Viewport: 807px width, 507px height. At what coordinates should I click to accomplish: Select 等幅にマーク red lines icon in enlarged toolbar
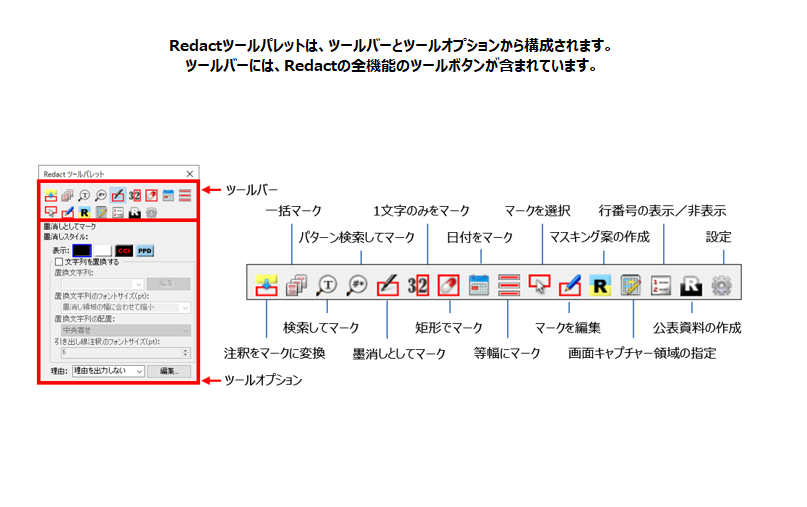pos(509,285)
